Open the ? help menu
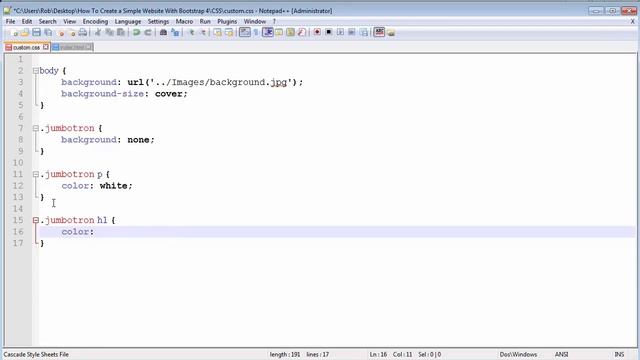This screenshot has width=640, height=360. point(274,21)
